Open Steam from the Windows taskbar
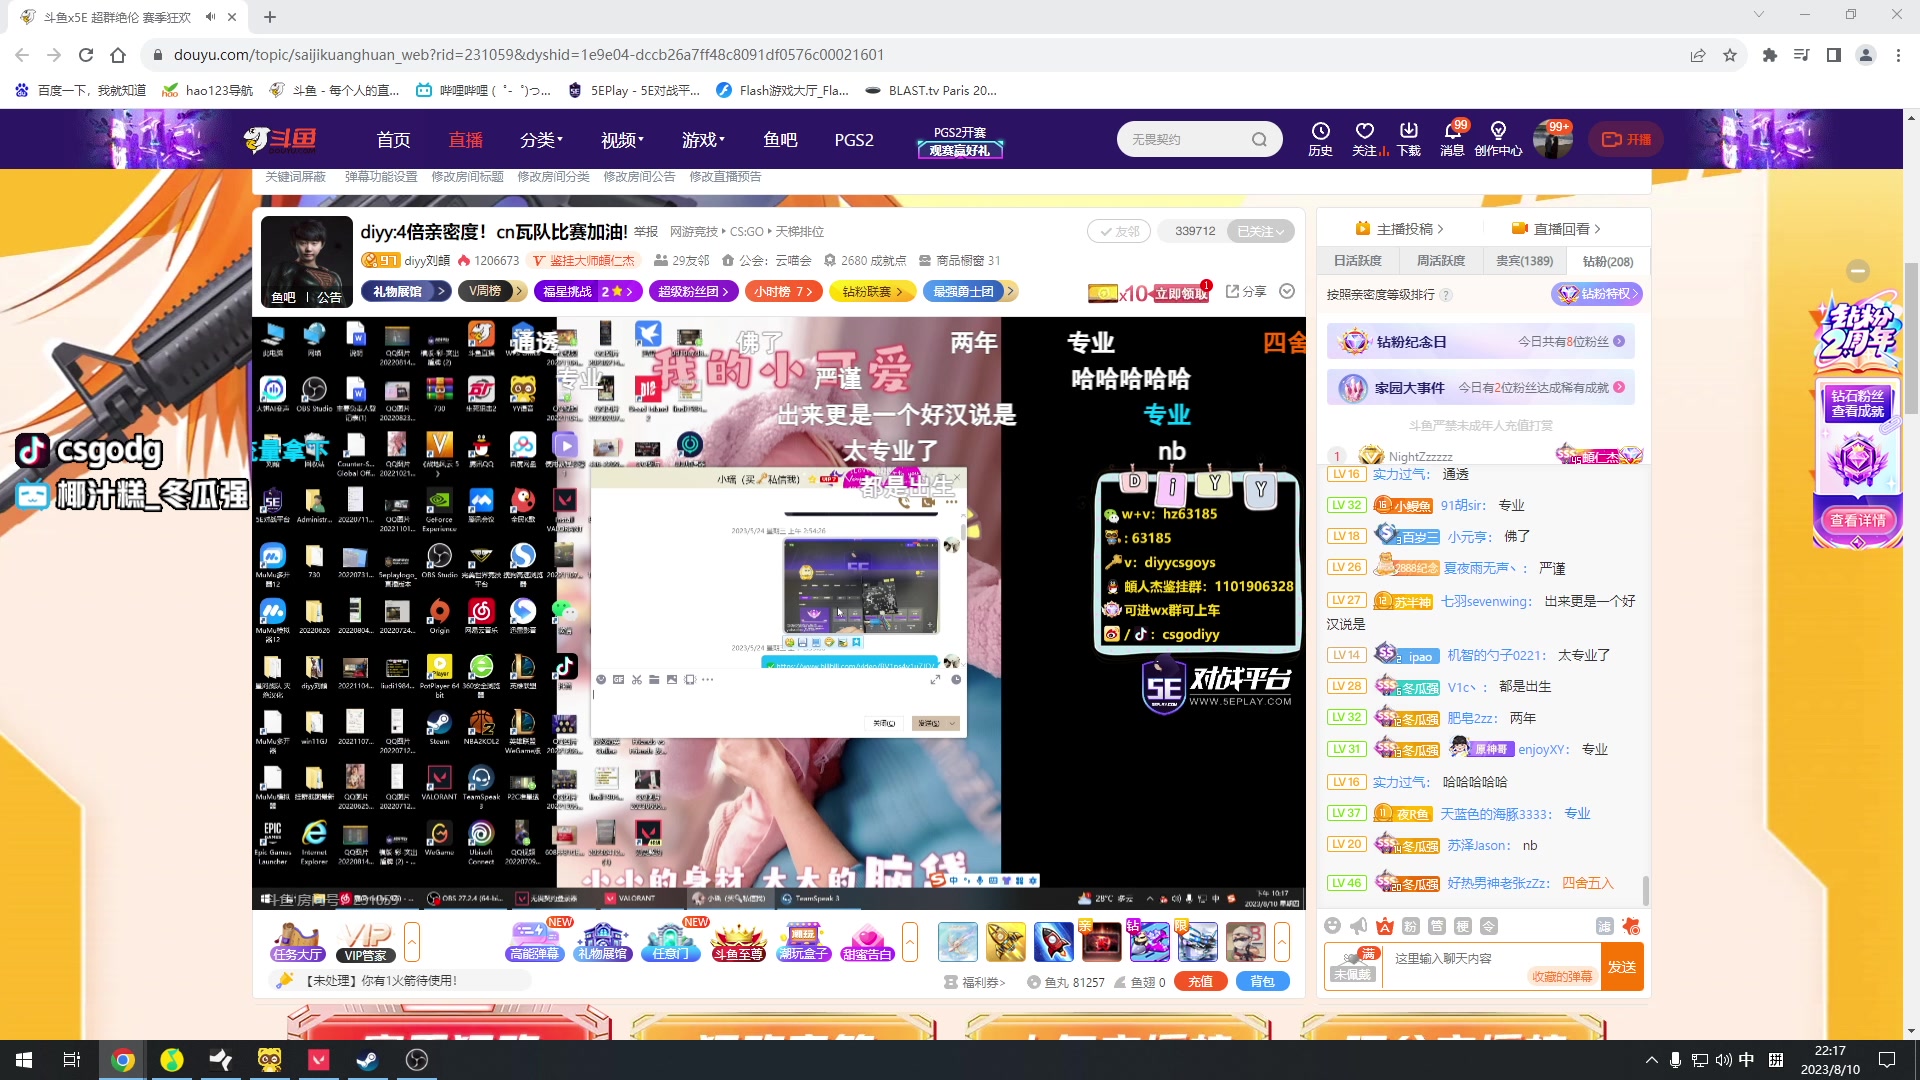 pos(367,1060)
